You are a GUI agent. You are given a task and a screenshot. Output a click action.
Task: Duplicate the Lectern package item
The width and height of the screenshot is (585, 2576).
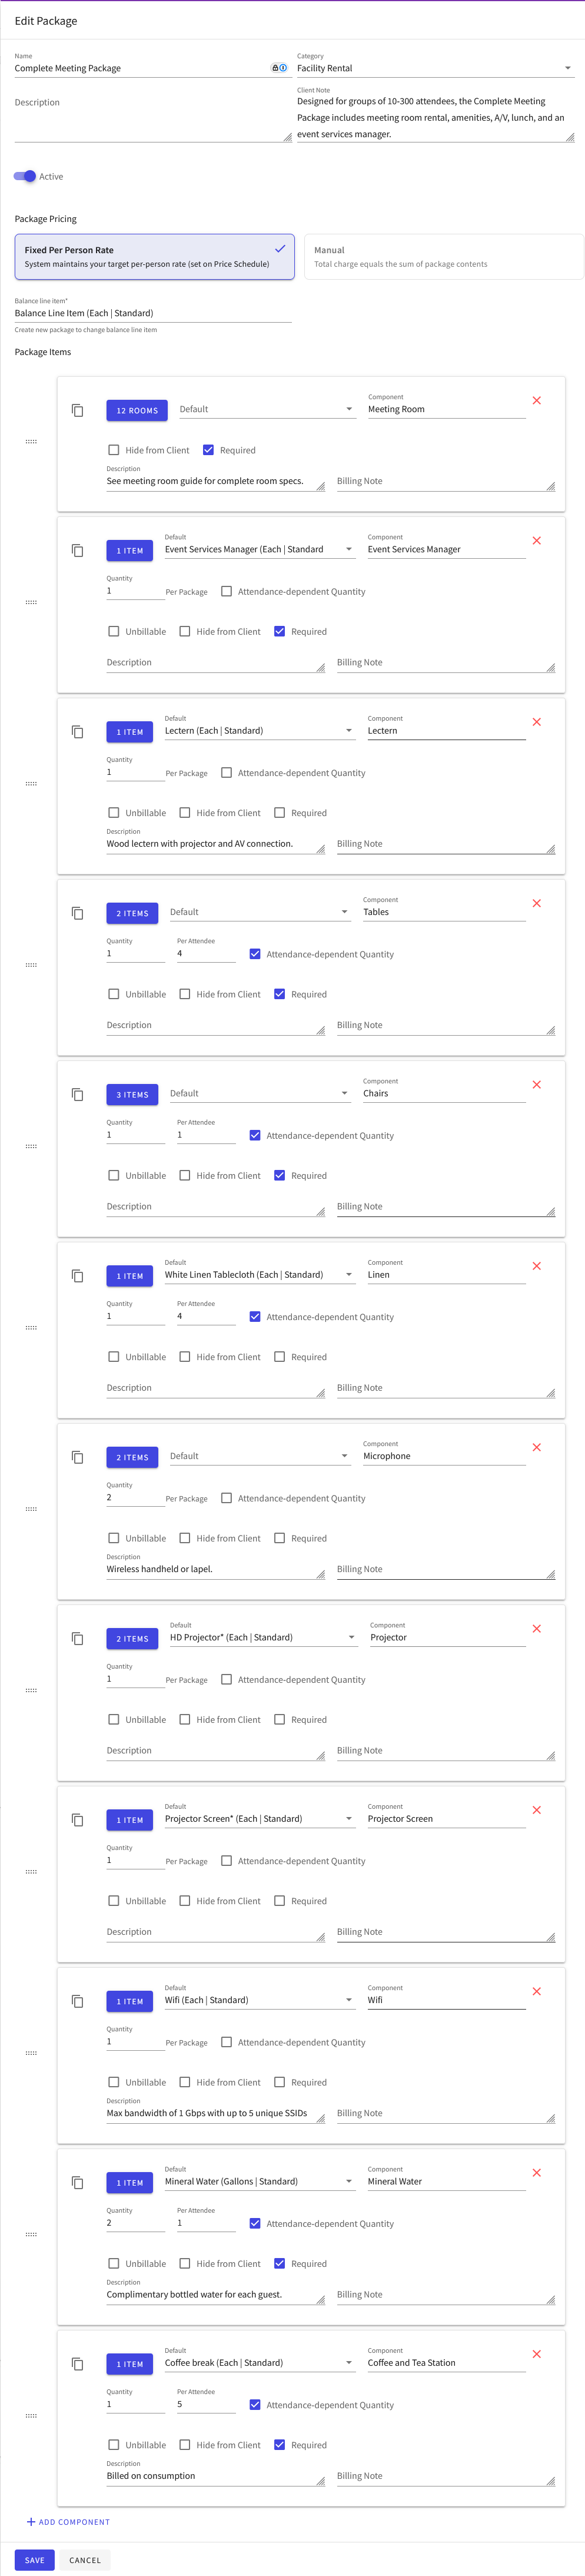pyautogui.click(x=77, y=732)
